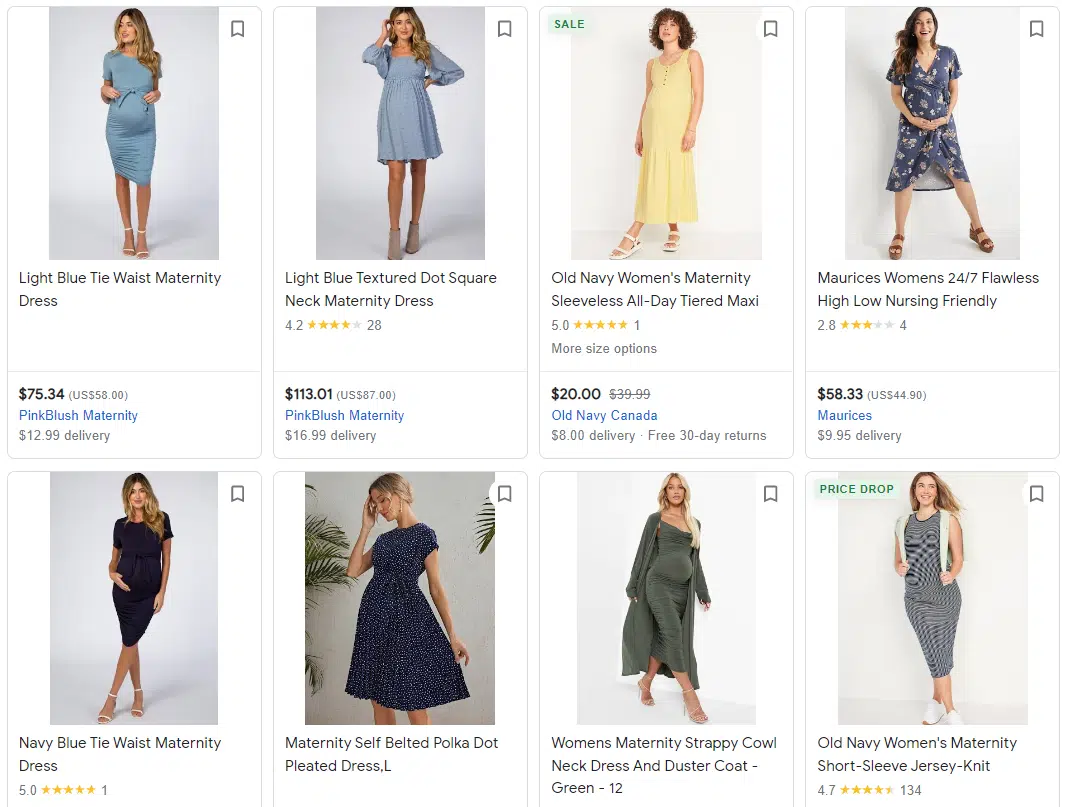View the Light Blue Textured Dot dress image
Viewport: 1066px width, 807px height.
pos(400,133)
